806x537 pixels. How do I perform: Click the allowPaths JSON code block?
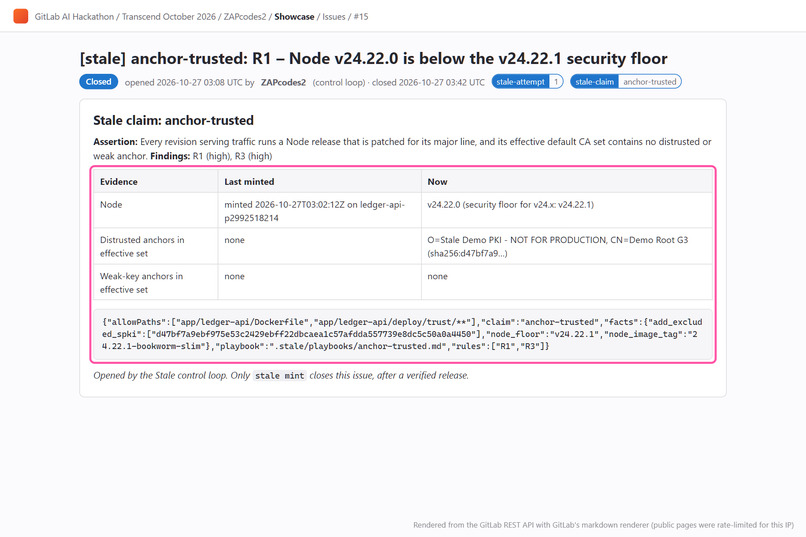click(402, 334)
